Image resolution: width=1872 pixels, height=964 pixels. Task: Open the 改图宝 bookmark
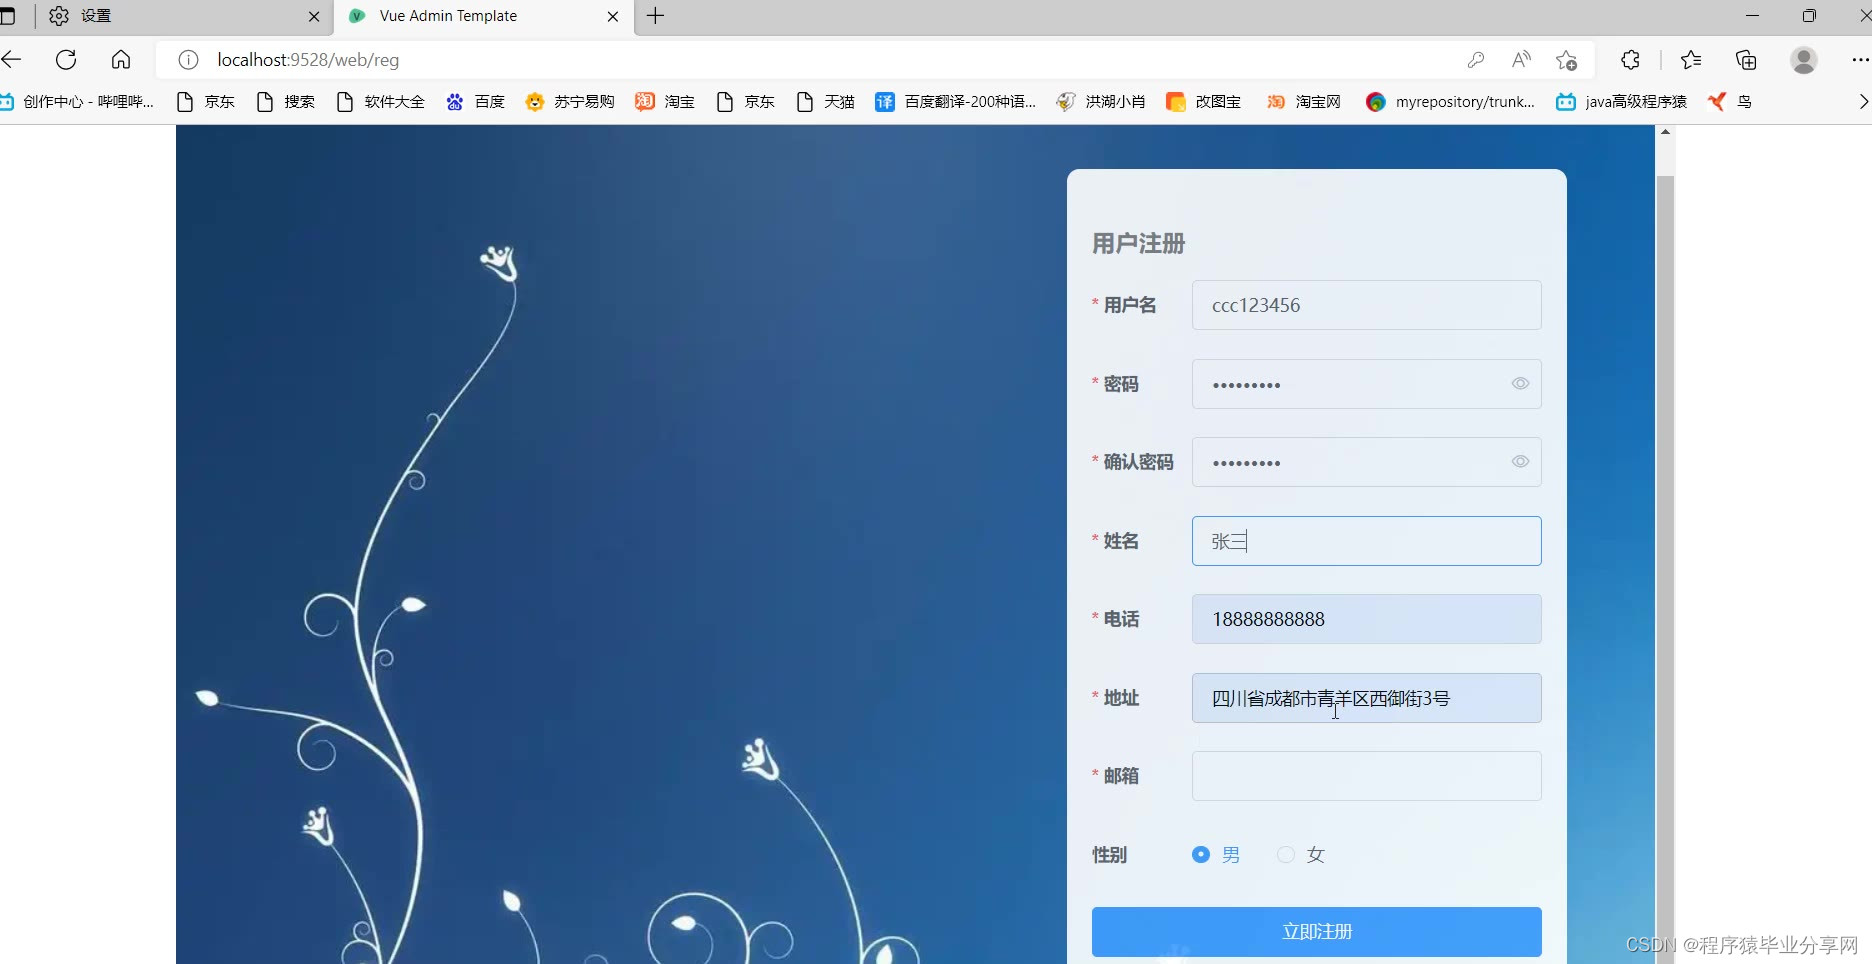click(x=1204, y=102)
